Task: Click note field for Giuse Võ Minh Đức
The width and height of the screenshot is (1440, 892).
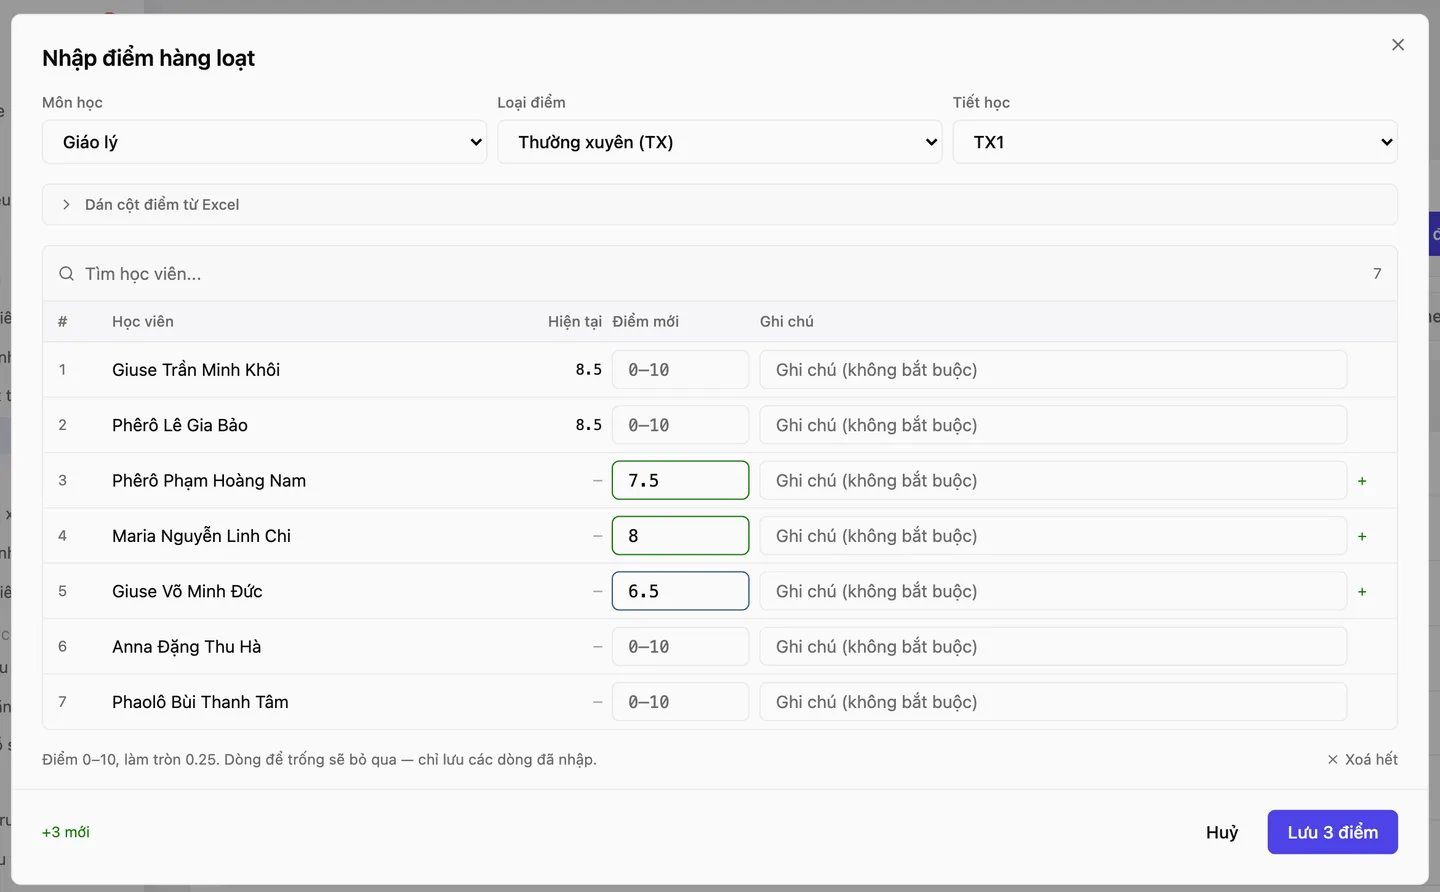Action: [x=1053, y=591]
